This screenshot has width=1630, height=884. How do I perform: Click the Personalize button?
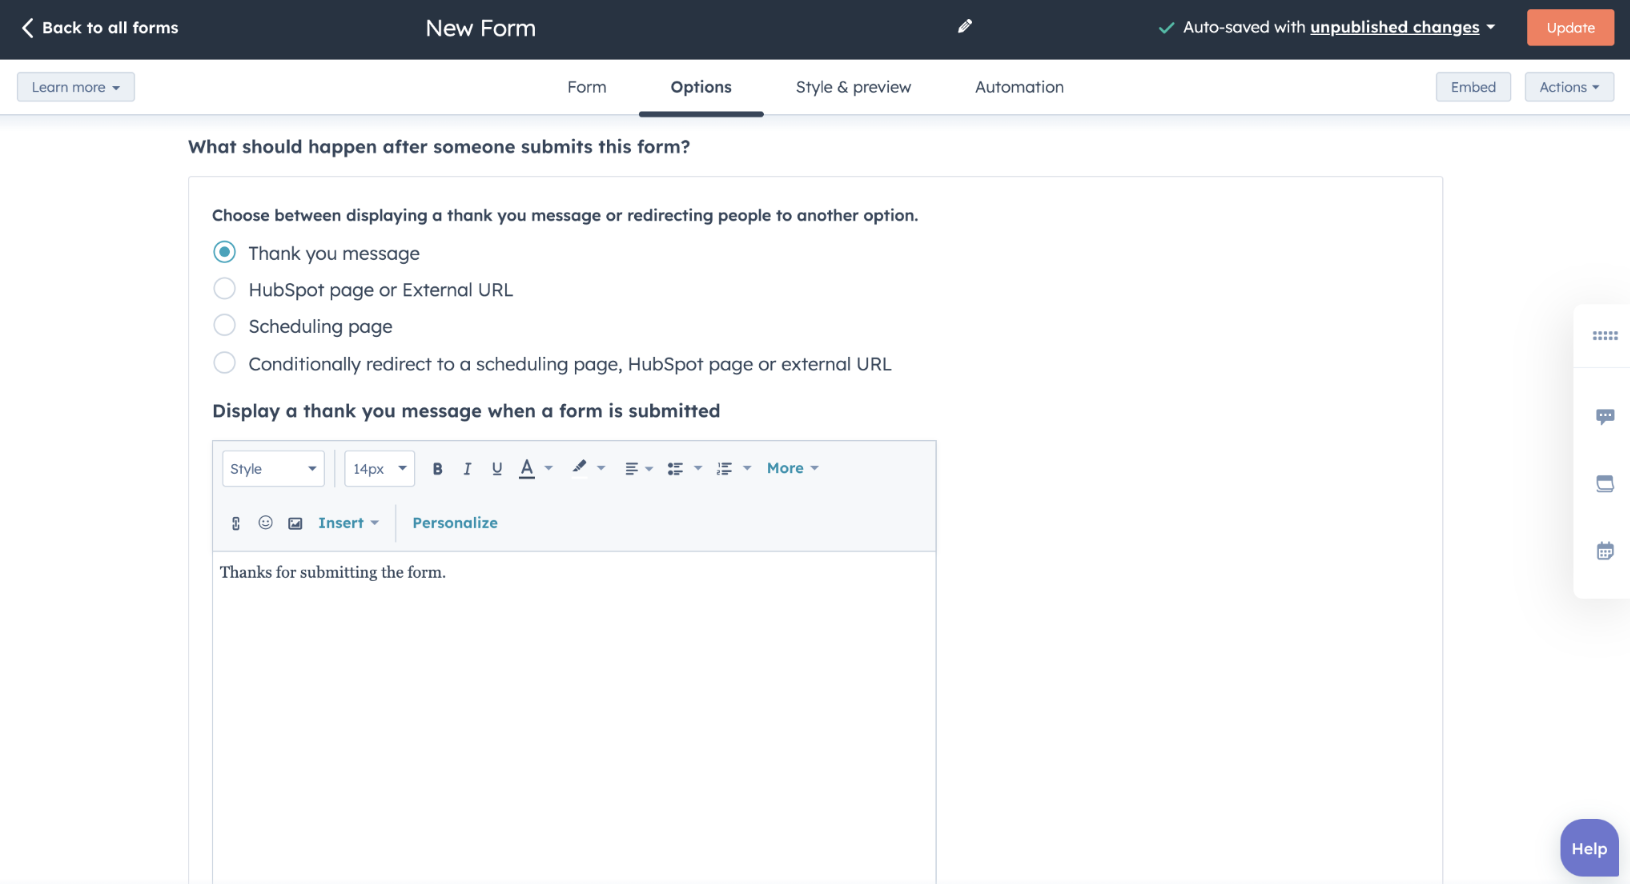click(455, 523)
